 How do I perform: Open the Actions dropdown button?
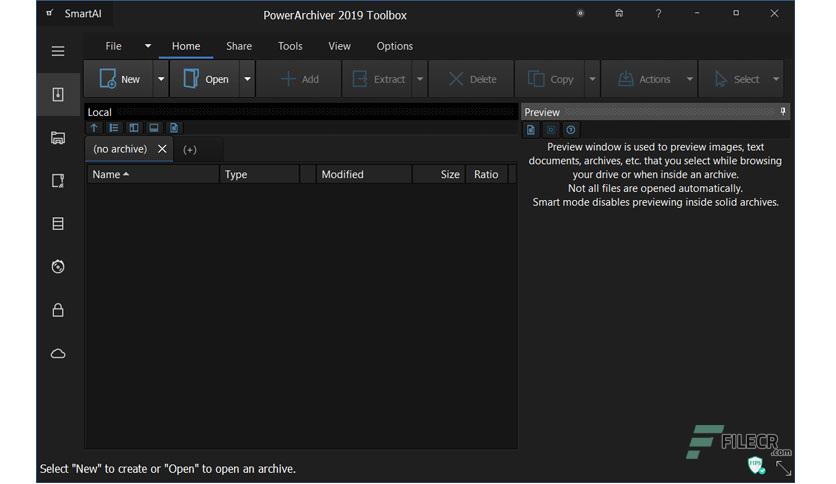(649, 79)
